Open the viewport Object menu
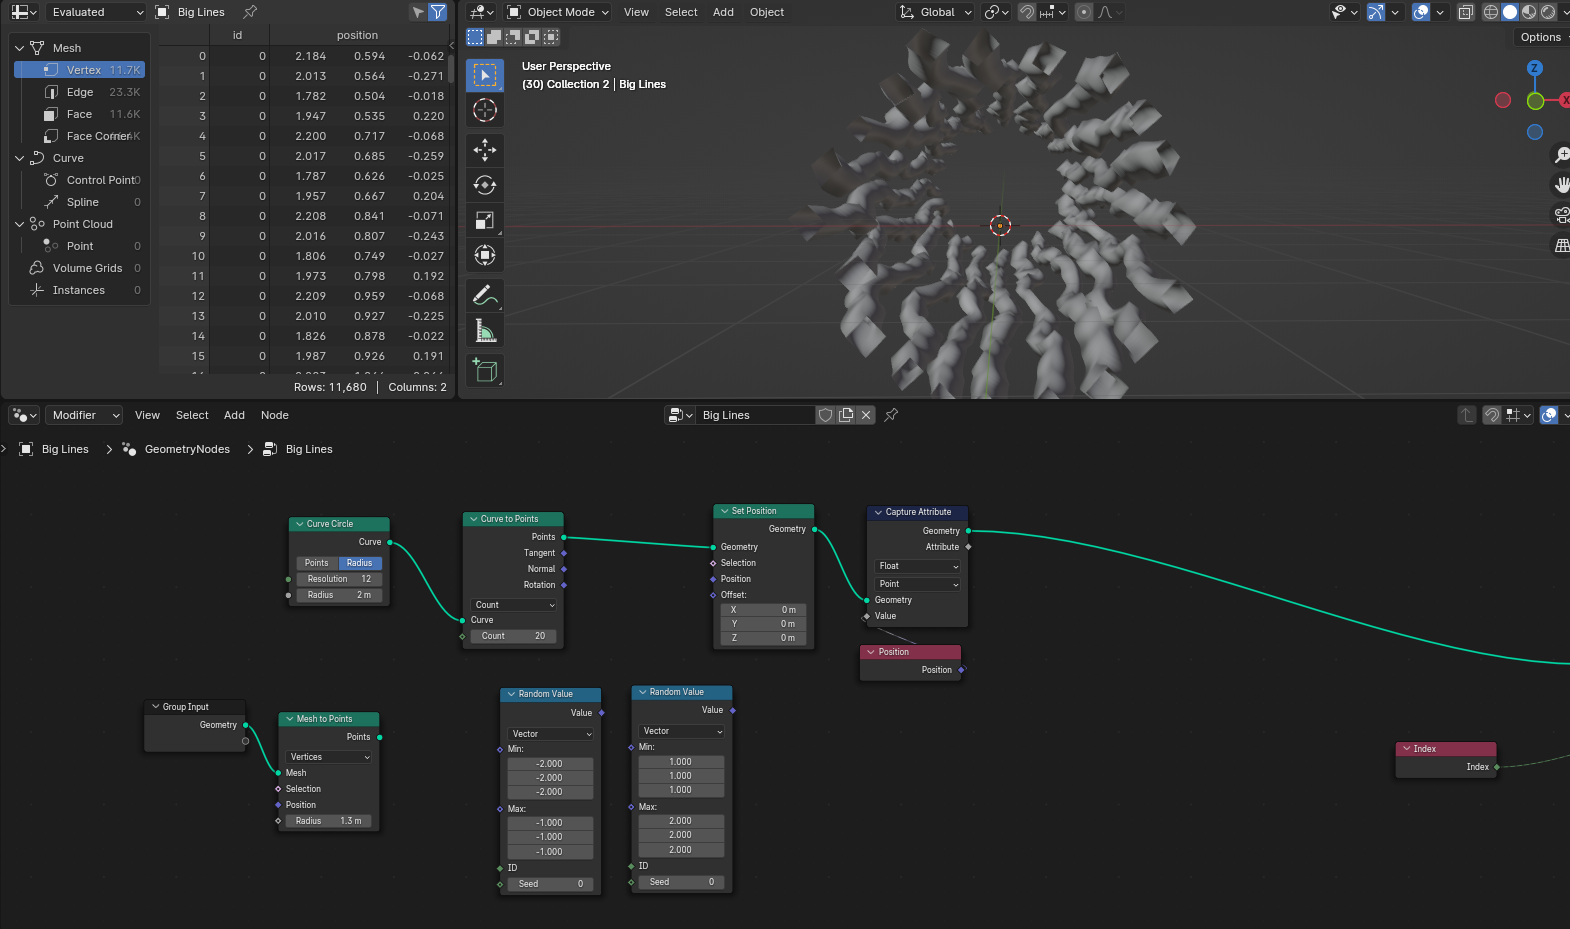The image size is (1570, 929). tap(767, 12)
